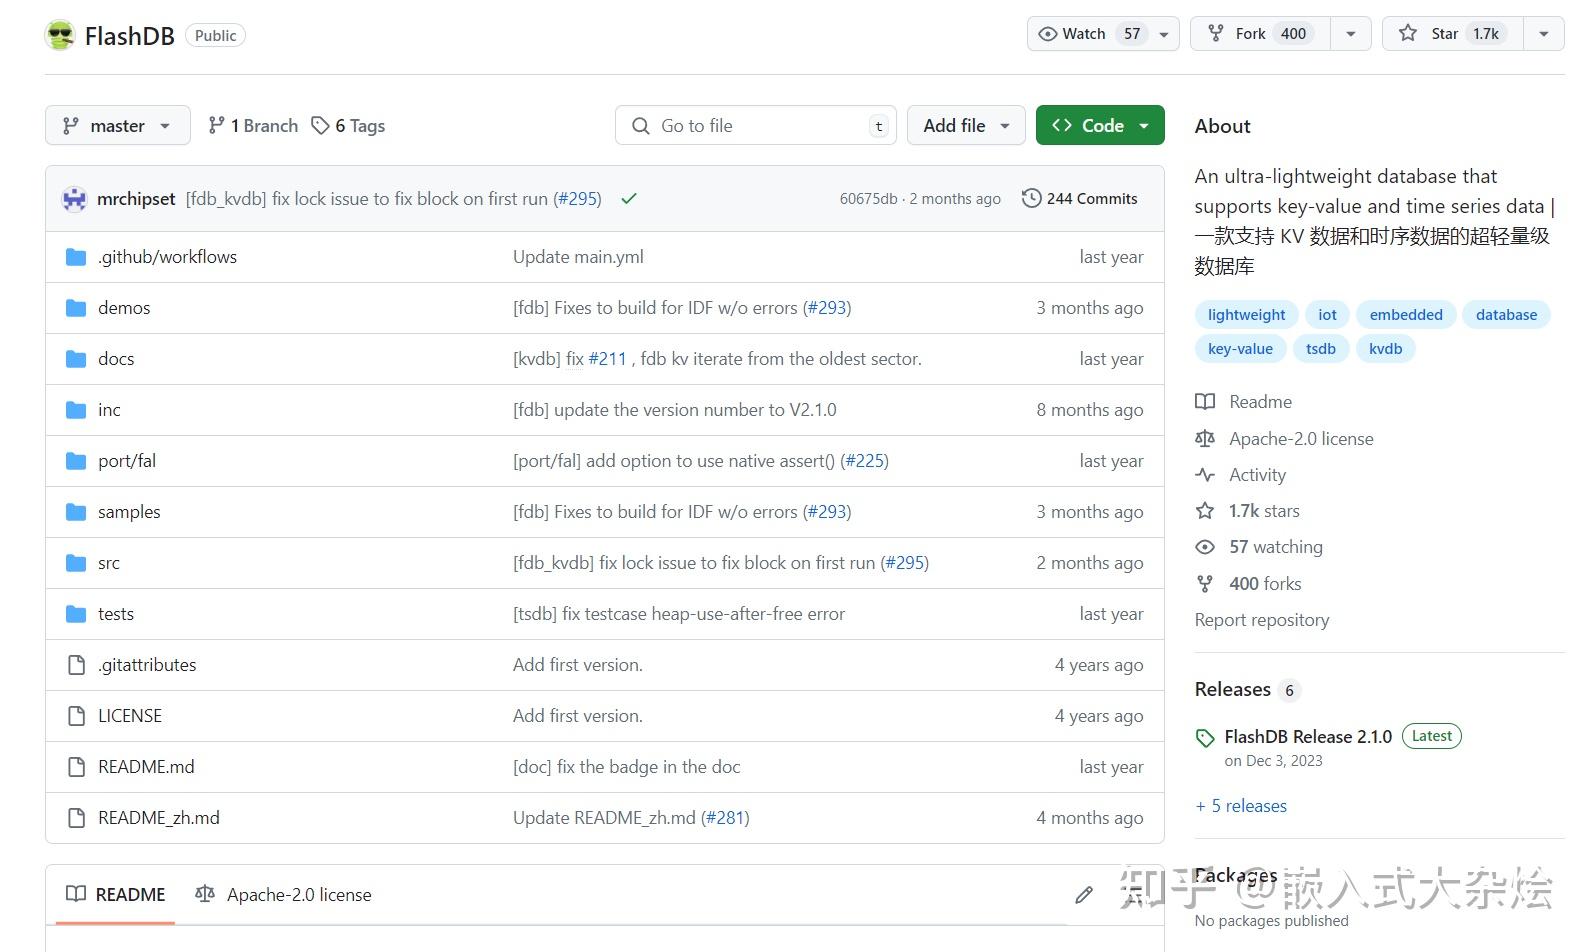This screenshot has height=952, width=1594.
Task: Click the pencil edit README icon
Action: pos(1084,895)
